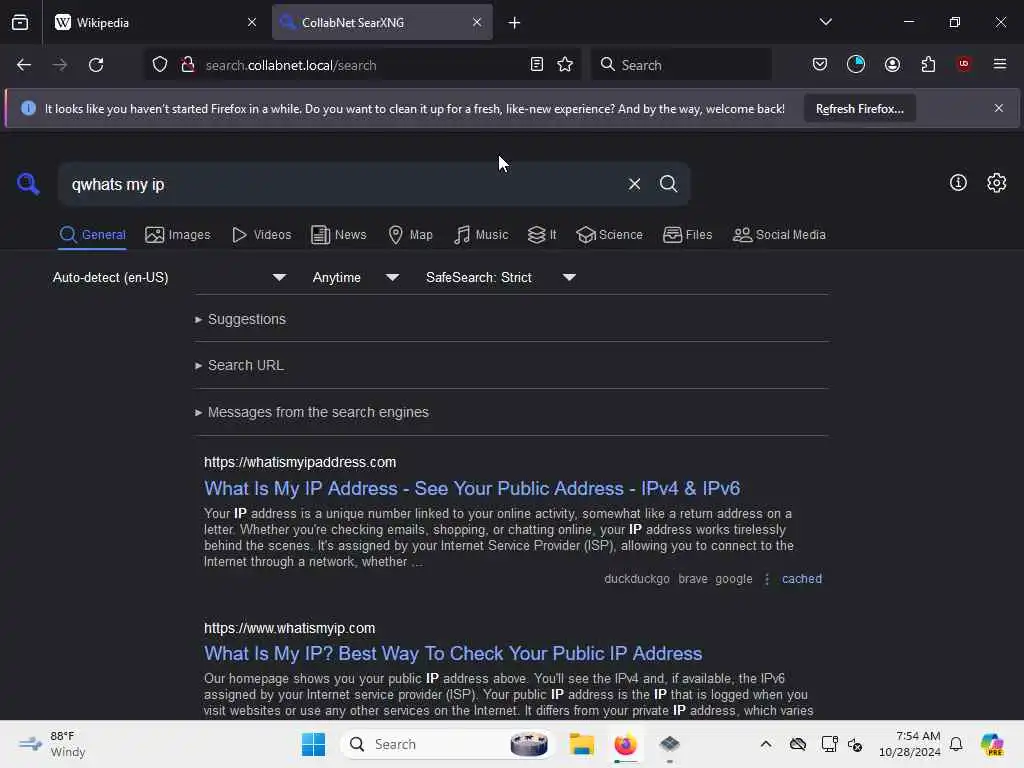Submit search with magnifier button

click(x=668, y=184)
